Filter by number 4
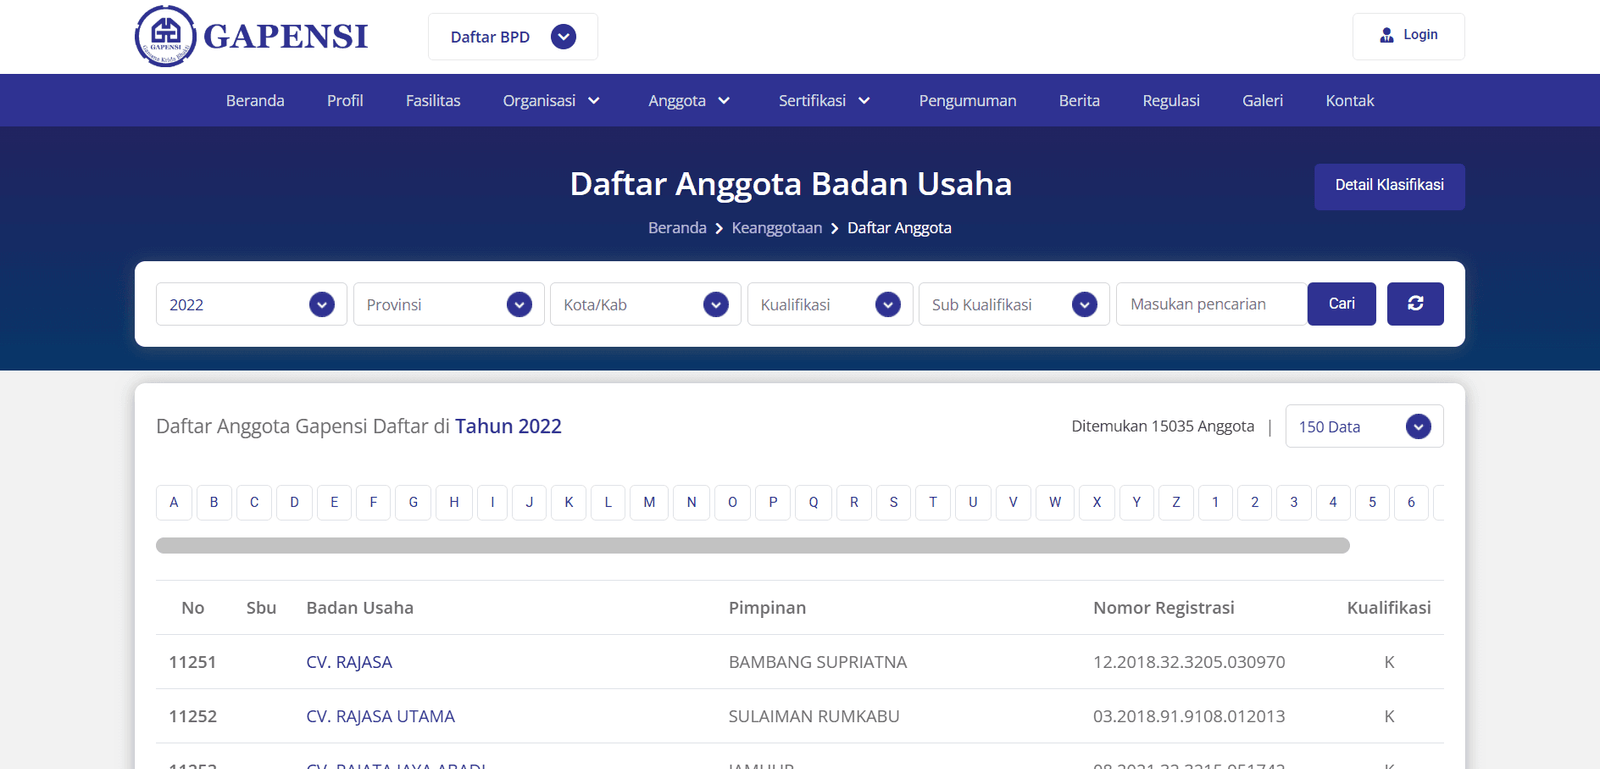Image resolution: width=1600 pixels, height=769 pixels. [1333, 502]
